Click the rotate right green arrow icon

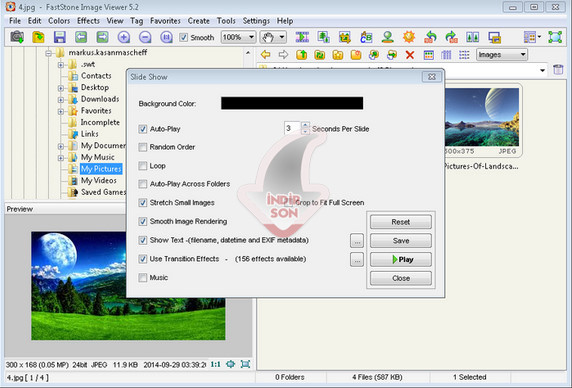(452, 37)
